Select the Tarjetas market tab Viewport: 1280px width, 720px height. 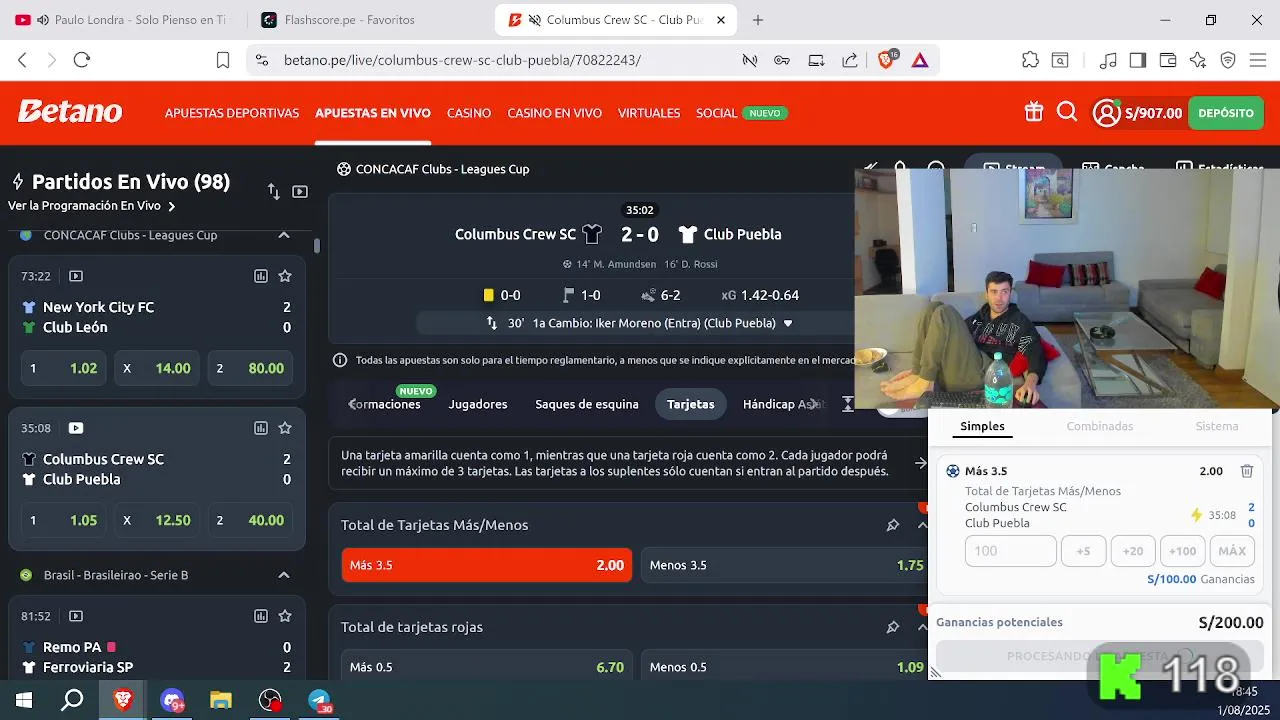(x=691, y=404)
